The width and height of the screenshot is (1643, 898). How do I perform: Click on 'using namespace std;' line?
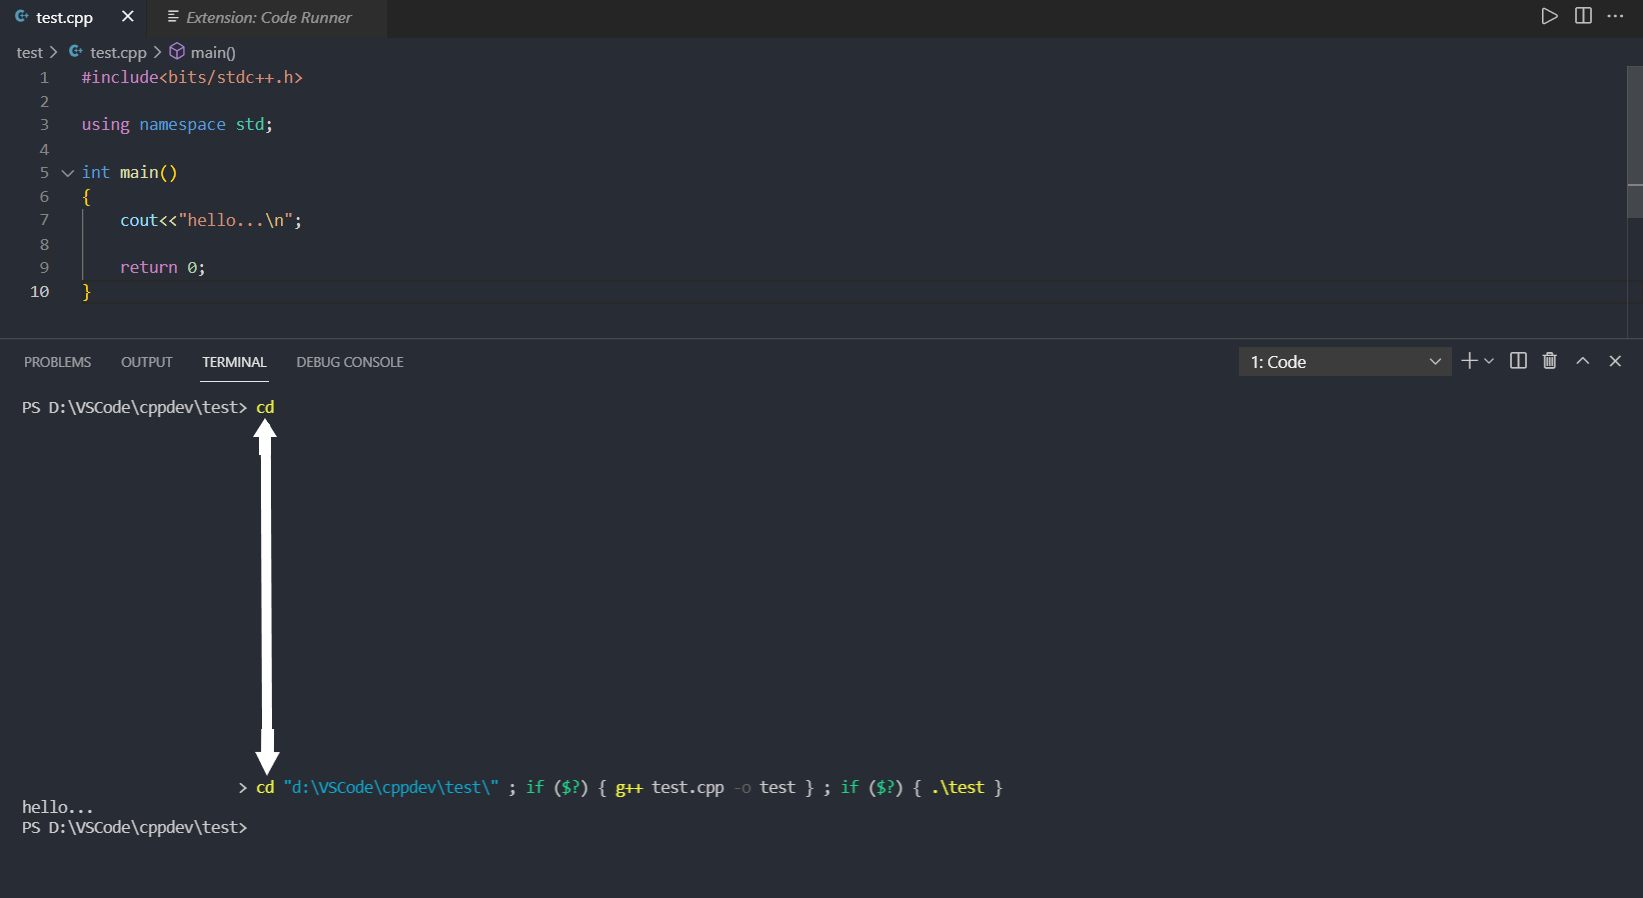[x=177, y=124]
